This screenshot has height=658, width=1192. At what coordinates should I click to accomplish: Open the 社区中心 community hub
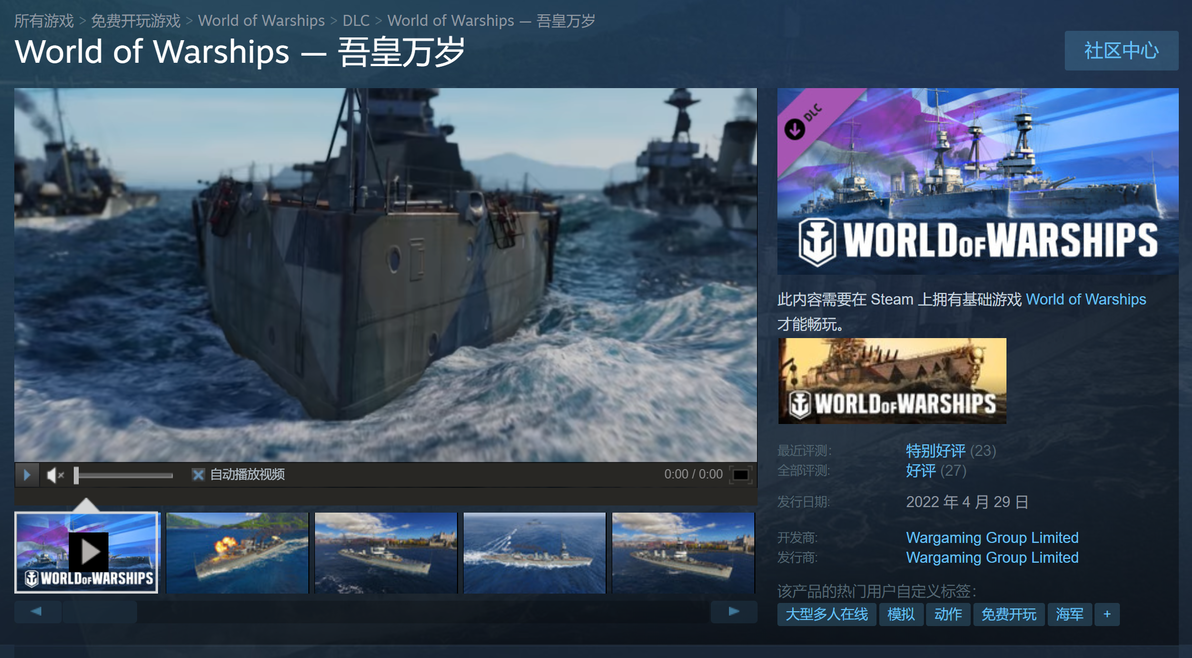coord(1121,51)
